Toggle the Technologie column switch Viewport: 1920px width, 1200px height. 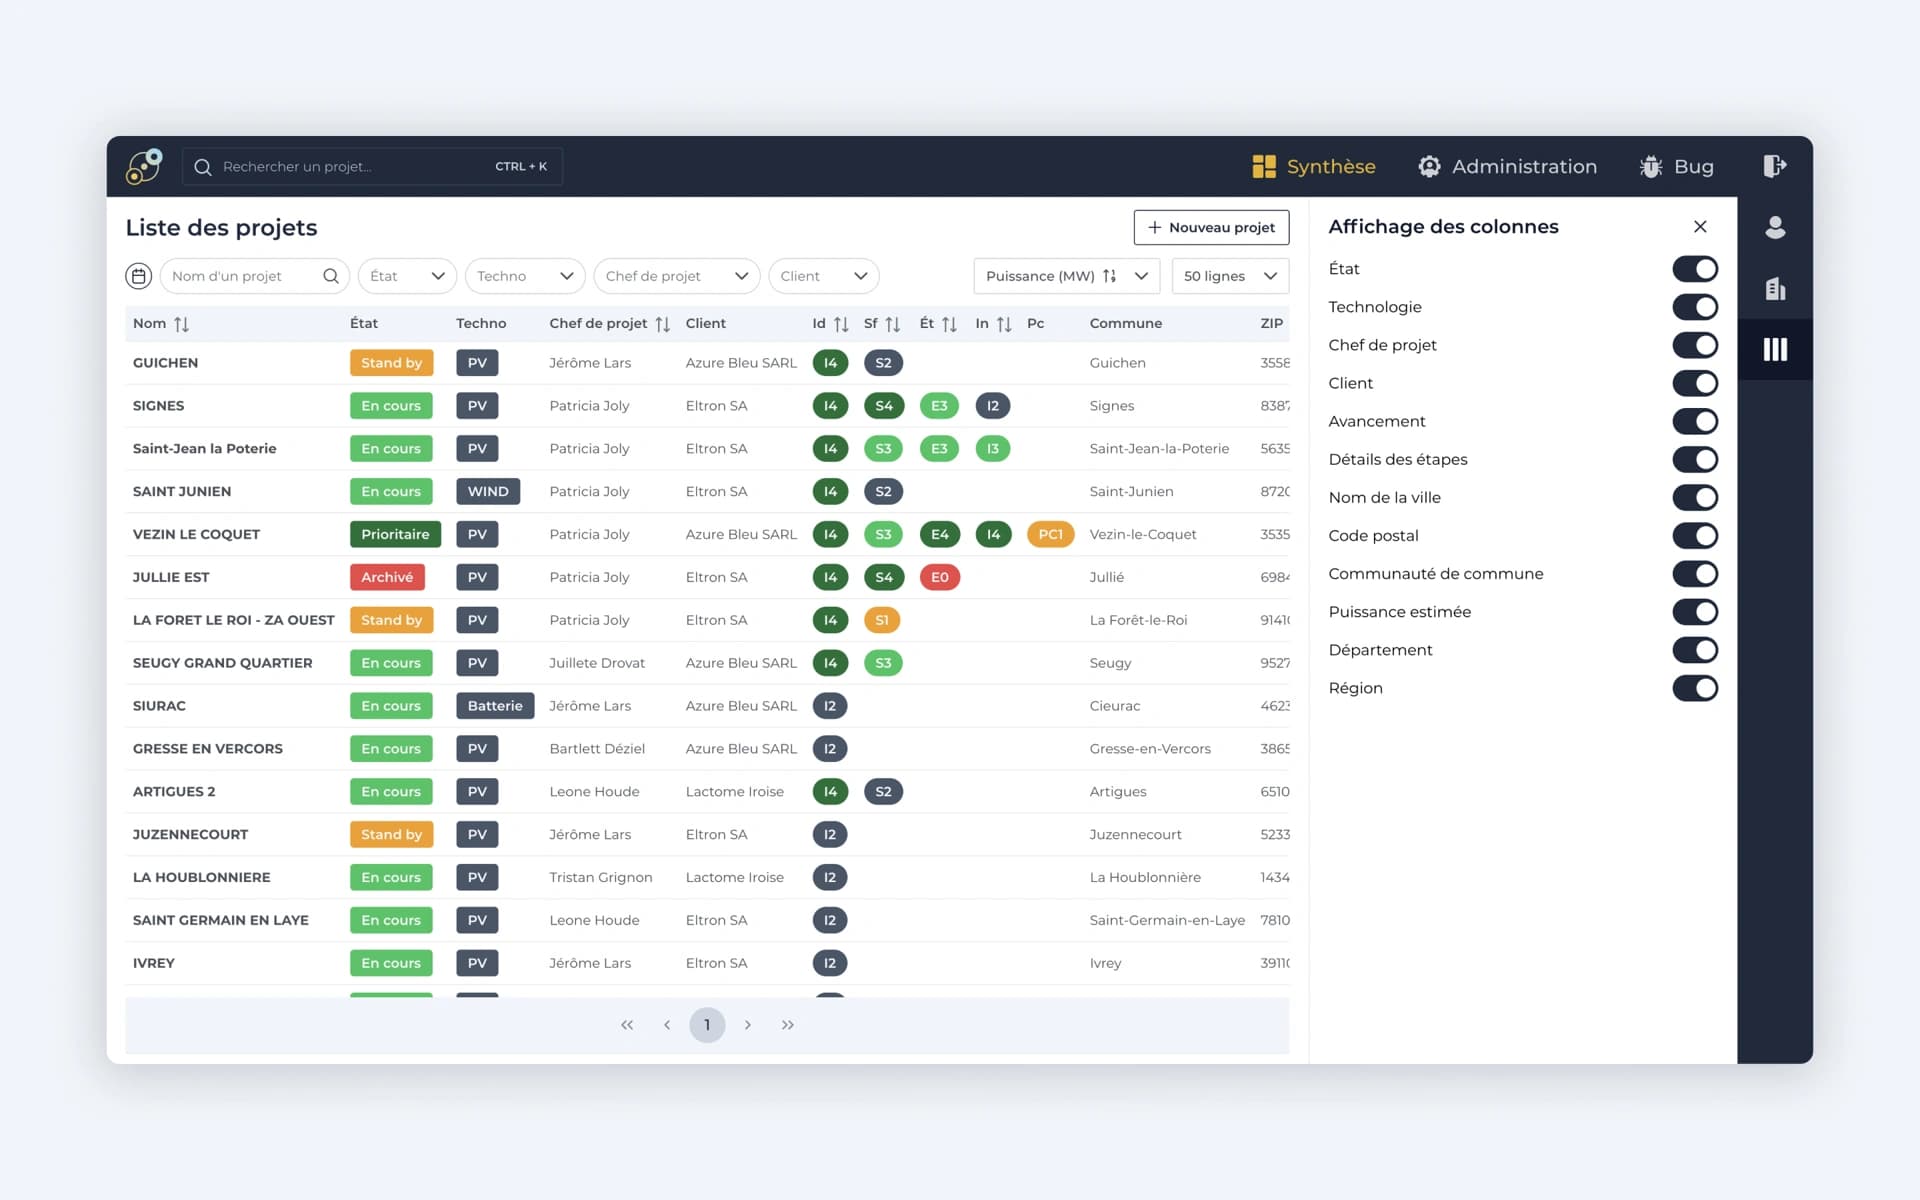(1695, 307)
